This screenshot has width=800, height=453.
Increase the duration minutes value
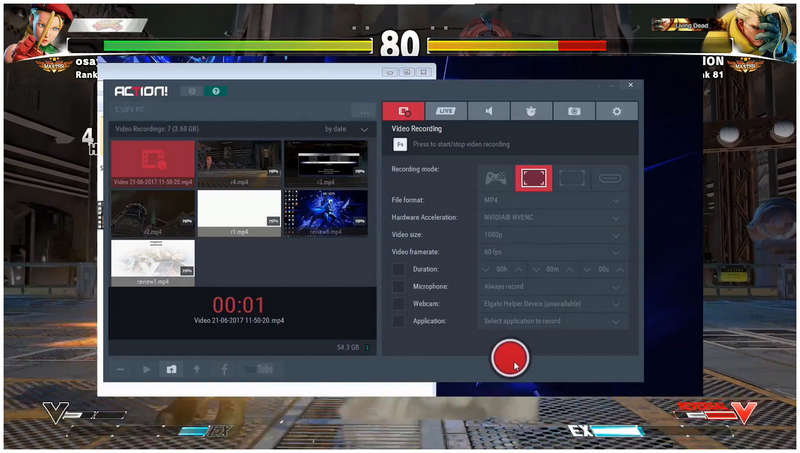point(570,269)
